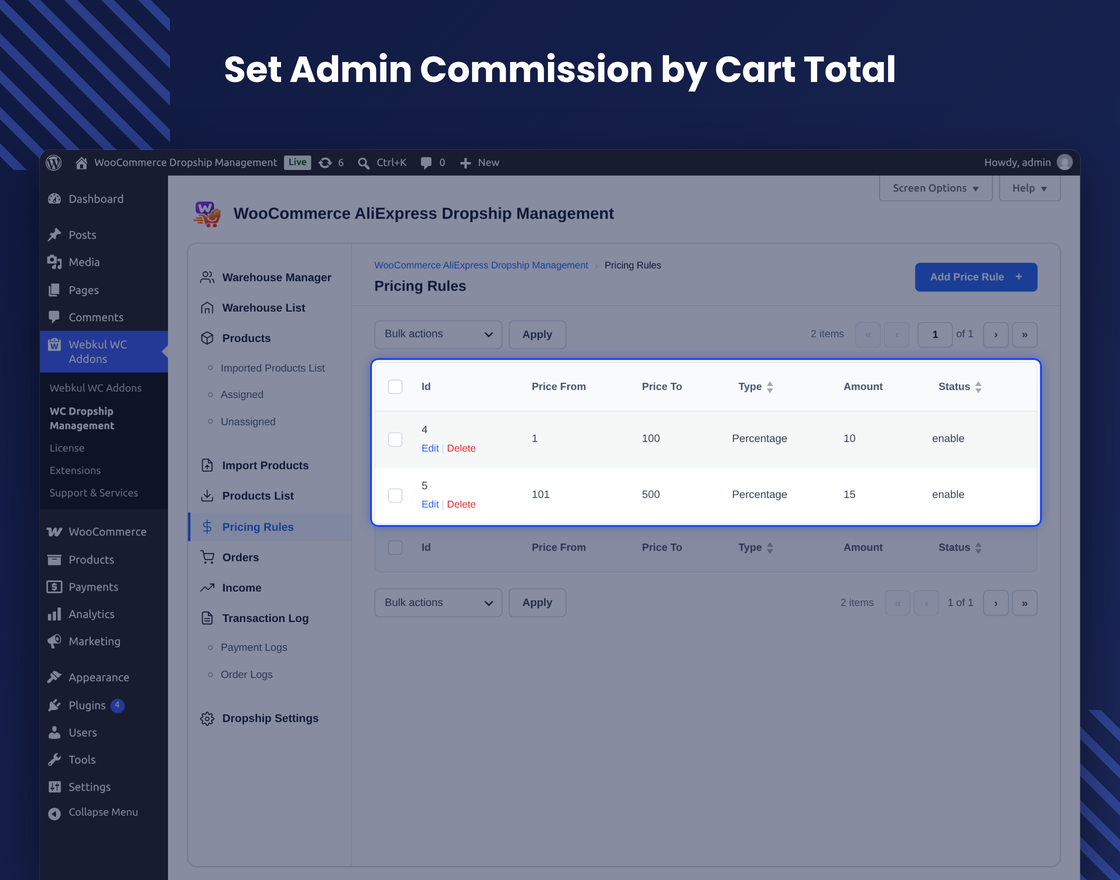Click Delete link for rule Id 5
This screenshot has height=880, width=1120.
coord(461,504)
